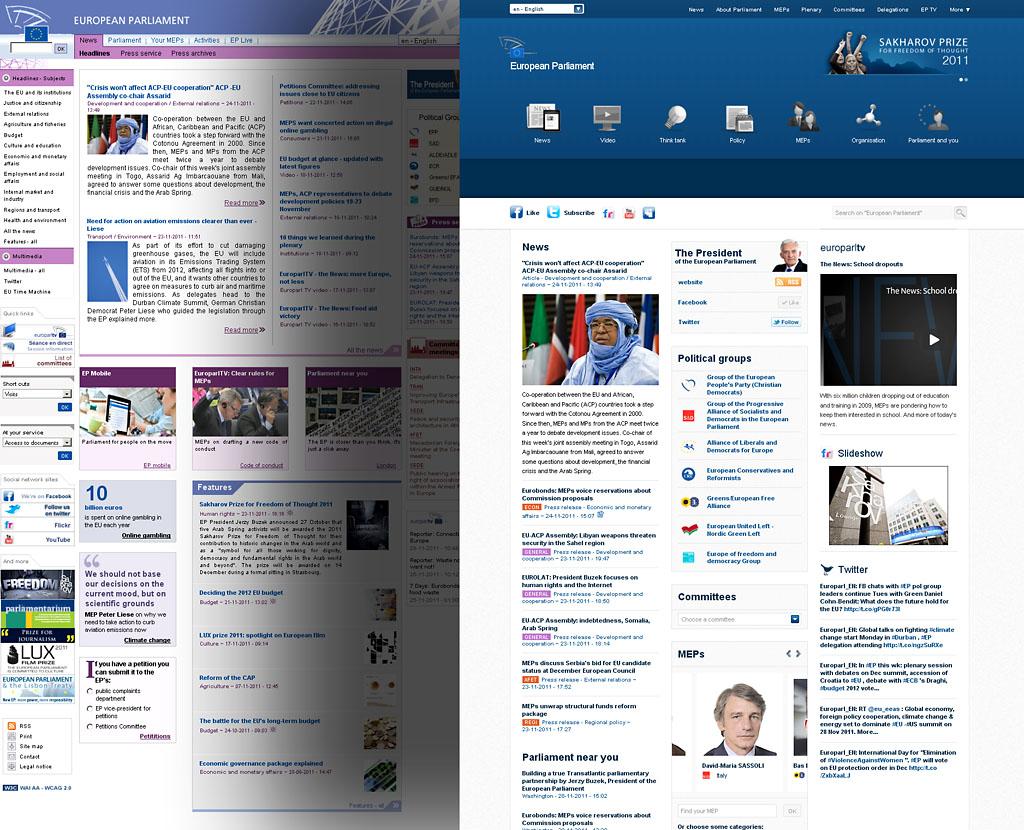Open the Think tank lightbulb icon

pos(674,118)
